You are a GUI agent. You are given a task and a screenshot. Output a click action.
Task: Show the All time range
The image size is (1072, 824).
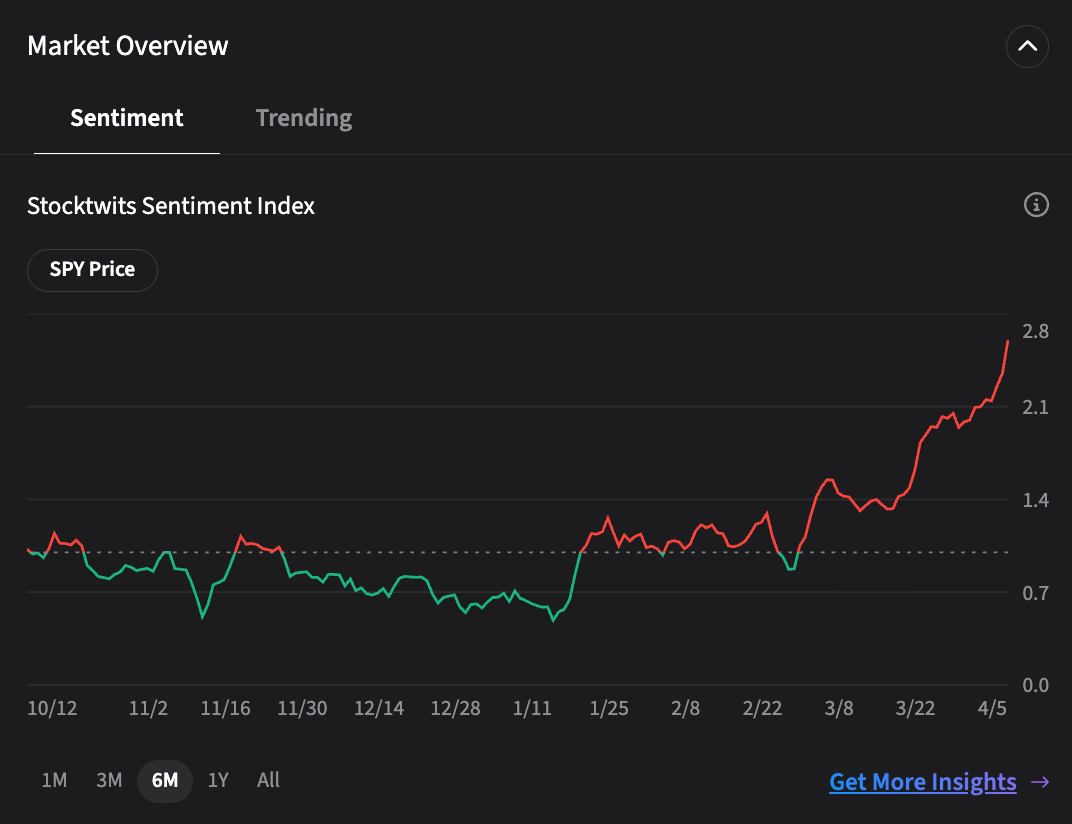[x=268, y=780]
